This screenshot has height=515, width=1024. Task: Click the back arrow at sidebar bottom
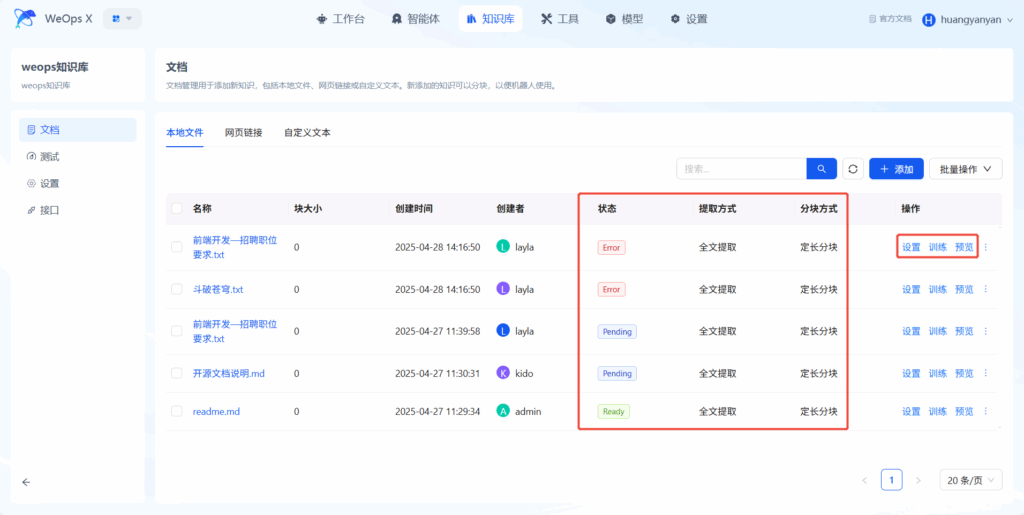tap(26, 482)
